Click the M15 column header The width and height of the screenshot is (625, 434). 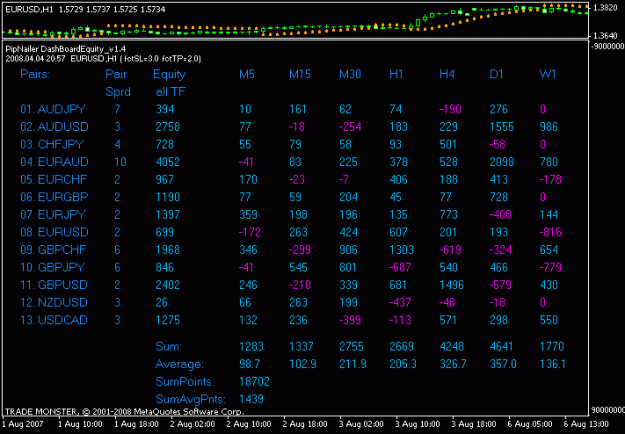(300, 74)
